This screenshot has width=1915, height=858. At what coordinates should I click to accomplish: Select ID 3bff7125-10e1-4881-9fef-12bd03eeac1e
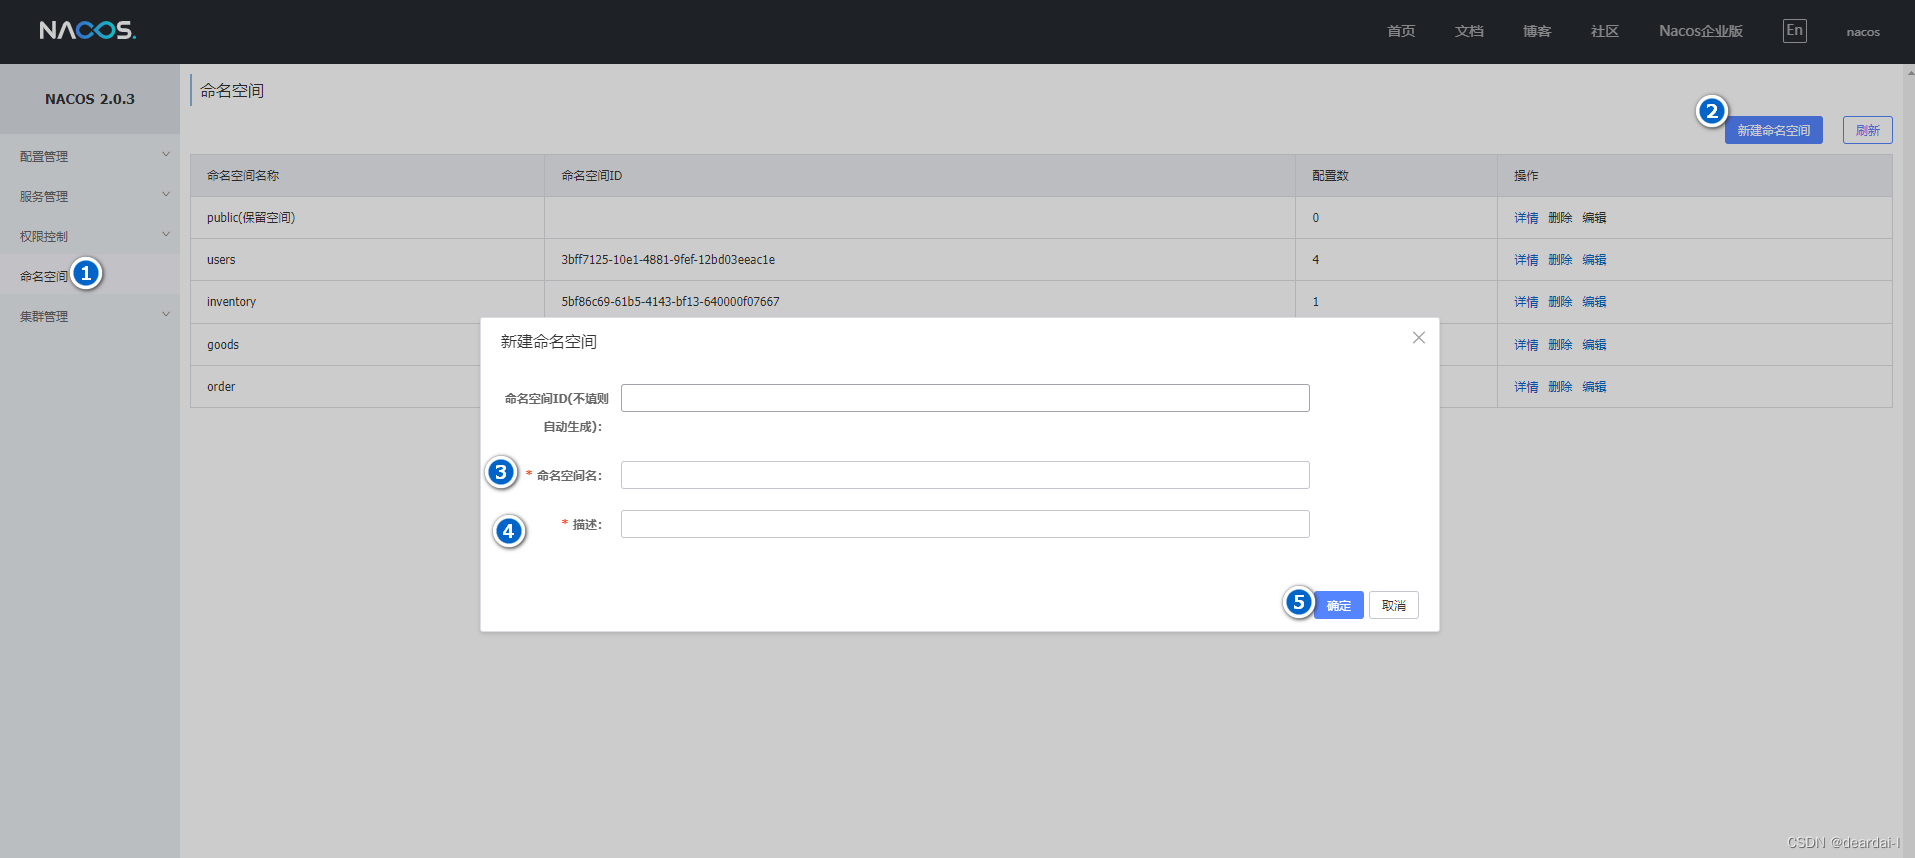tap(668, 260)
